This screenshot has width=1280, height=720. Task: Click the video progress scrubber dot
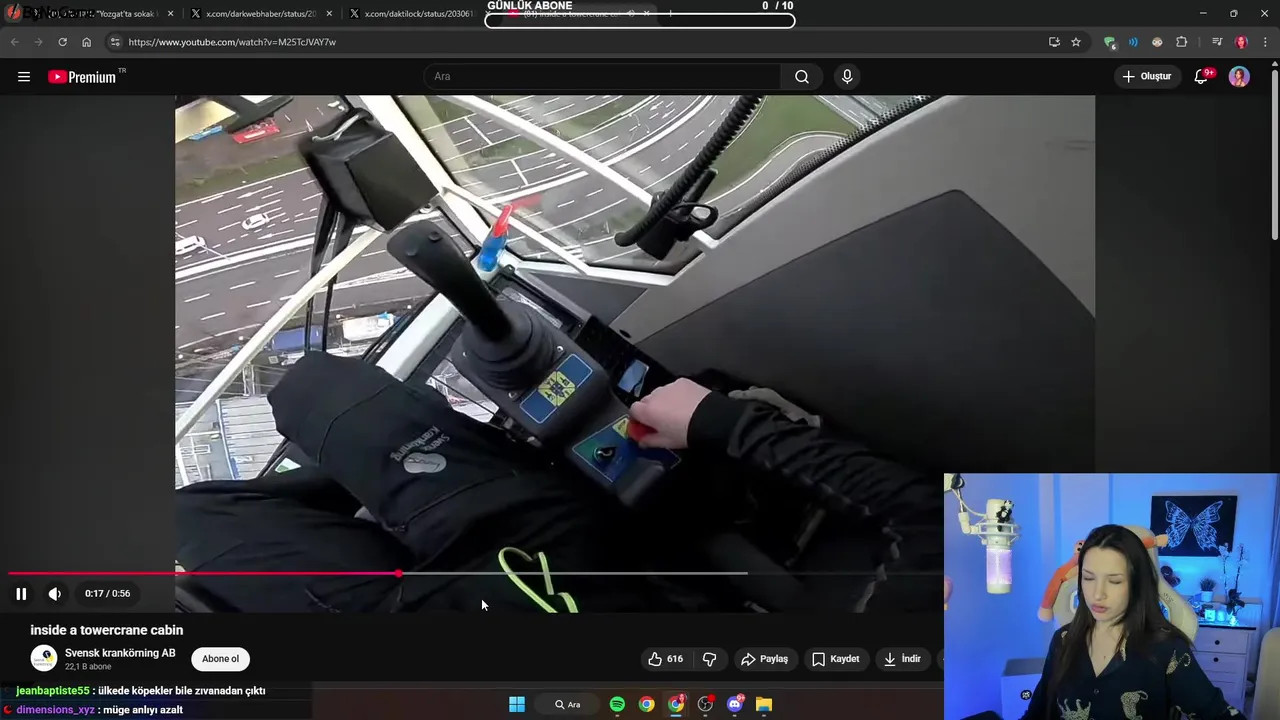(399, 574)
